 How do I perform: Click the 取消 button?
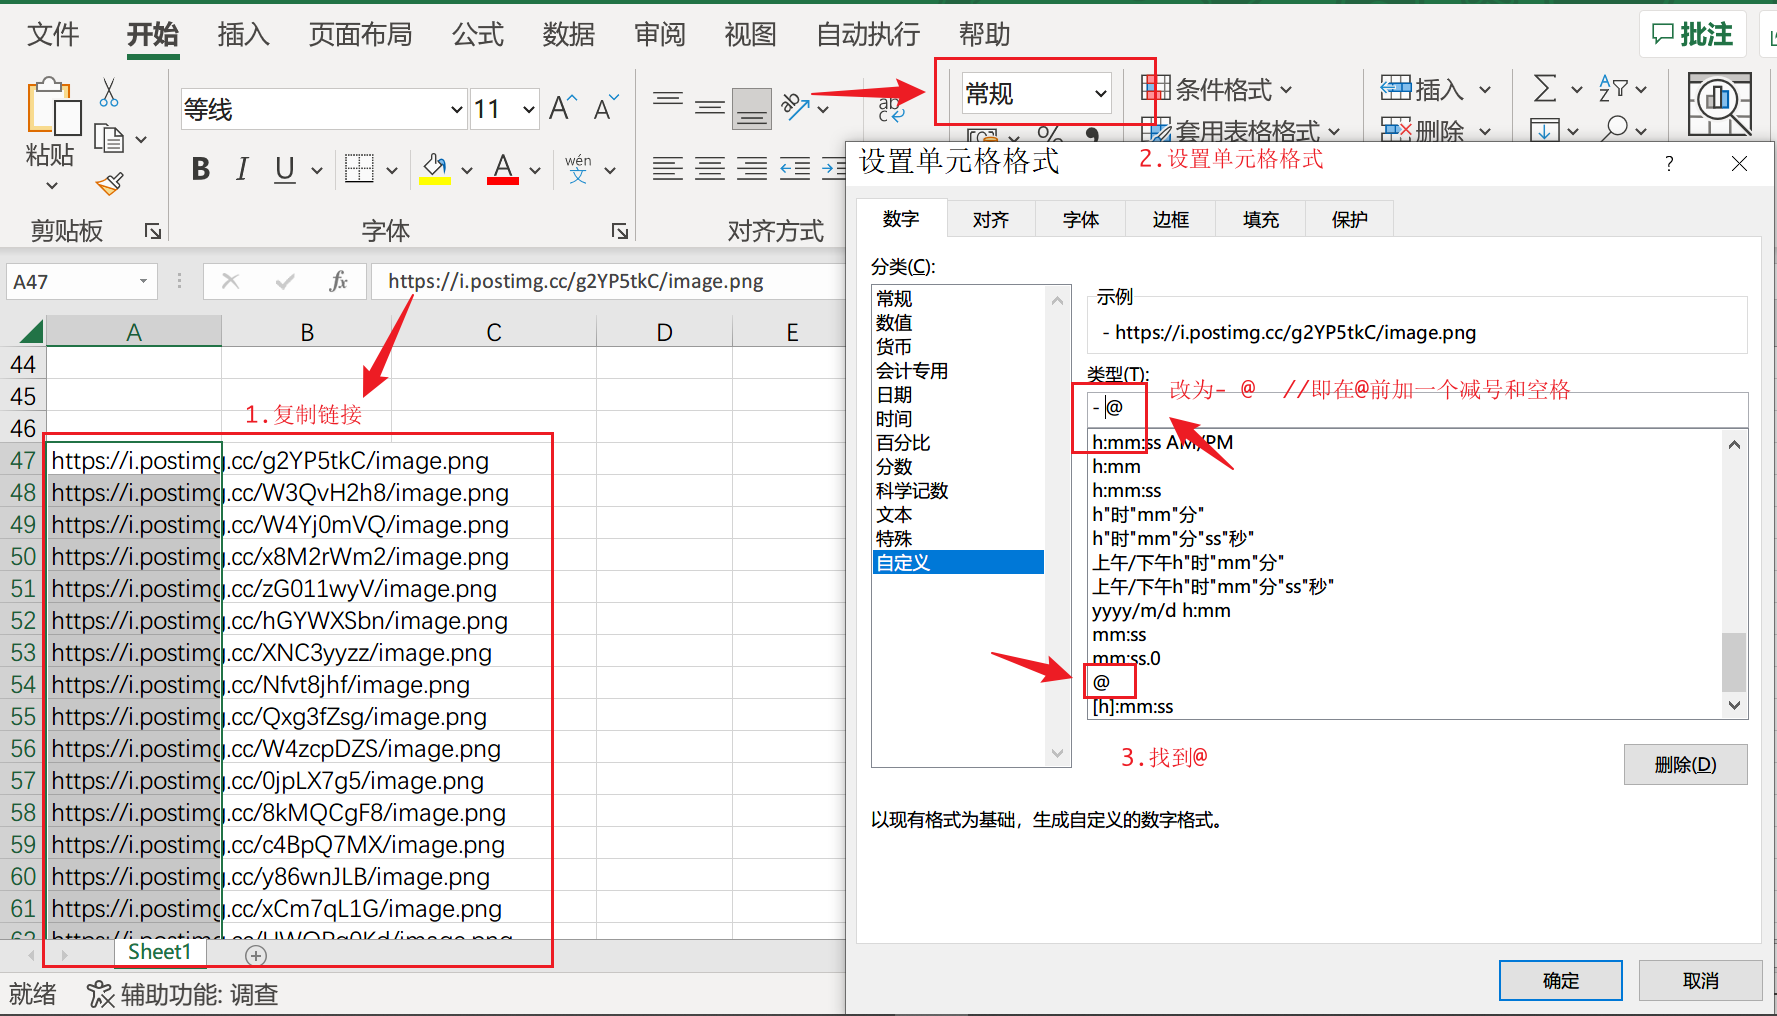click(x=1700, y=981)
